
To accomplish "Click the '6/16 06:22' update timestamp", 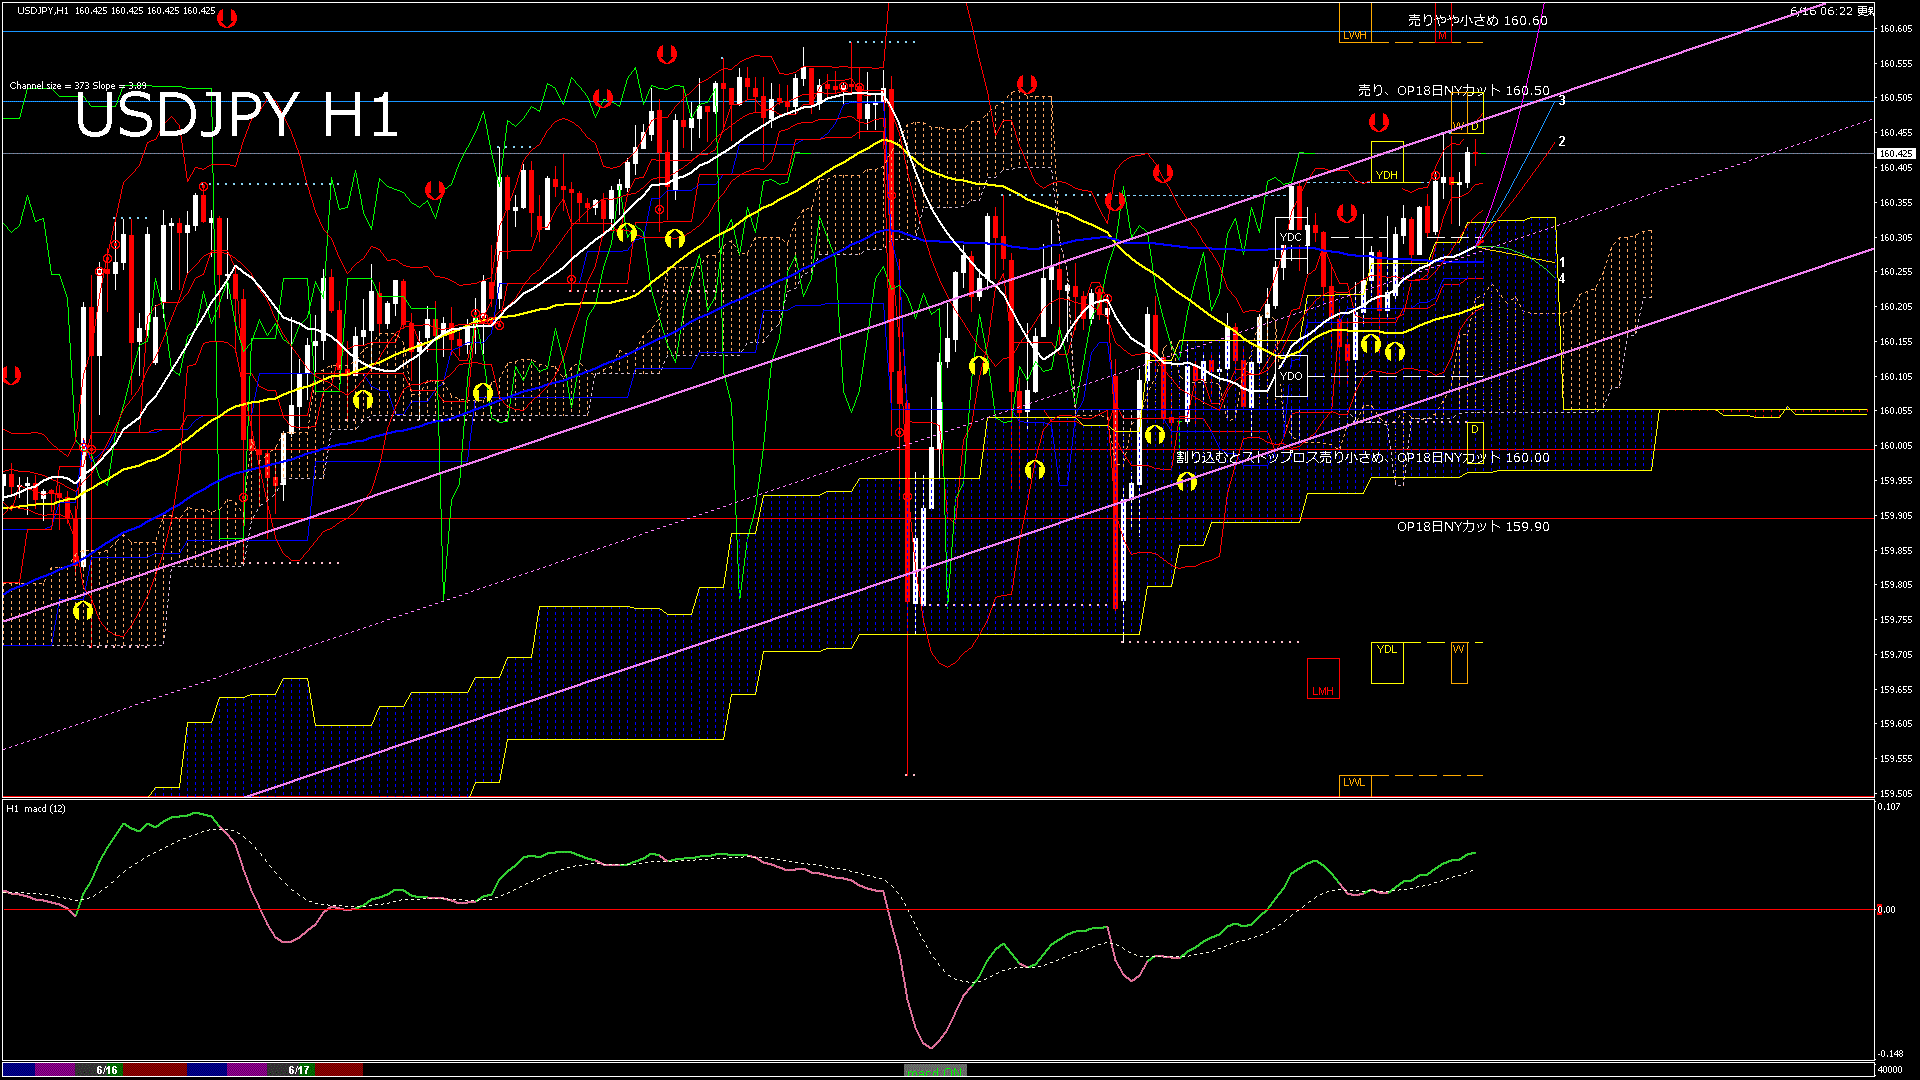I will 1832,11.
